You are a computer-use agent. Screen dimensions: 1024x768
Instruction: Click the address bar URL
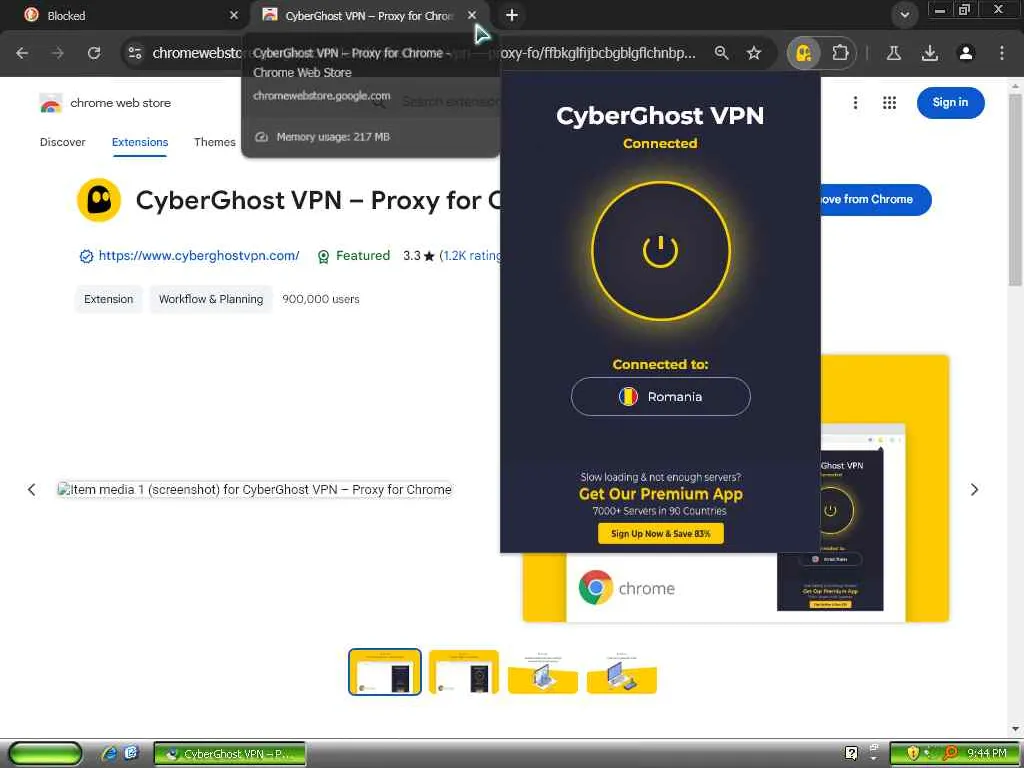tap(424, 53)
